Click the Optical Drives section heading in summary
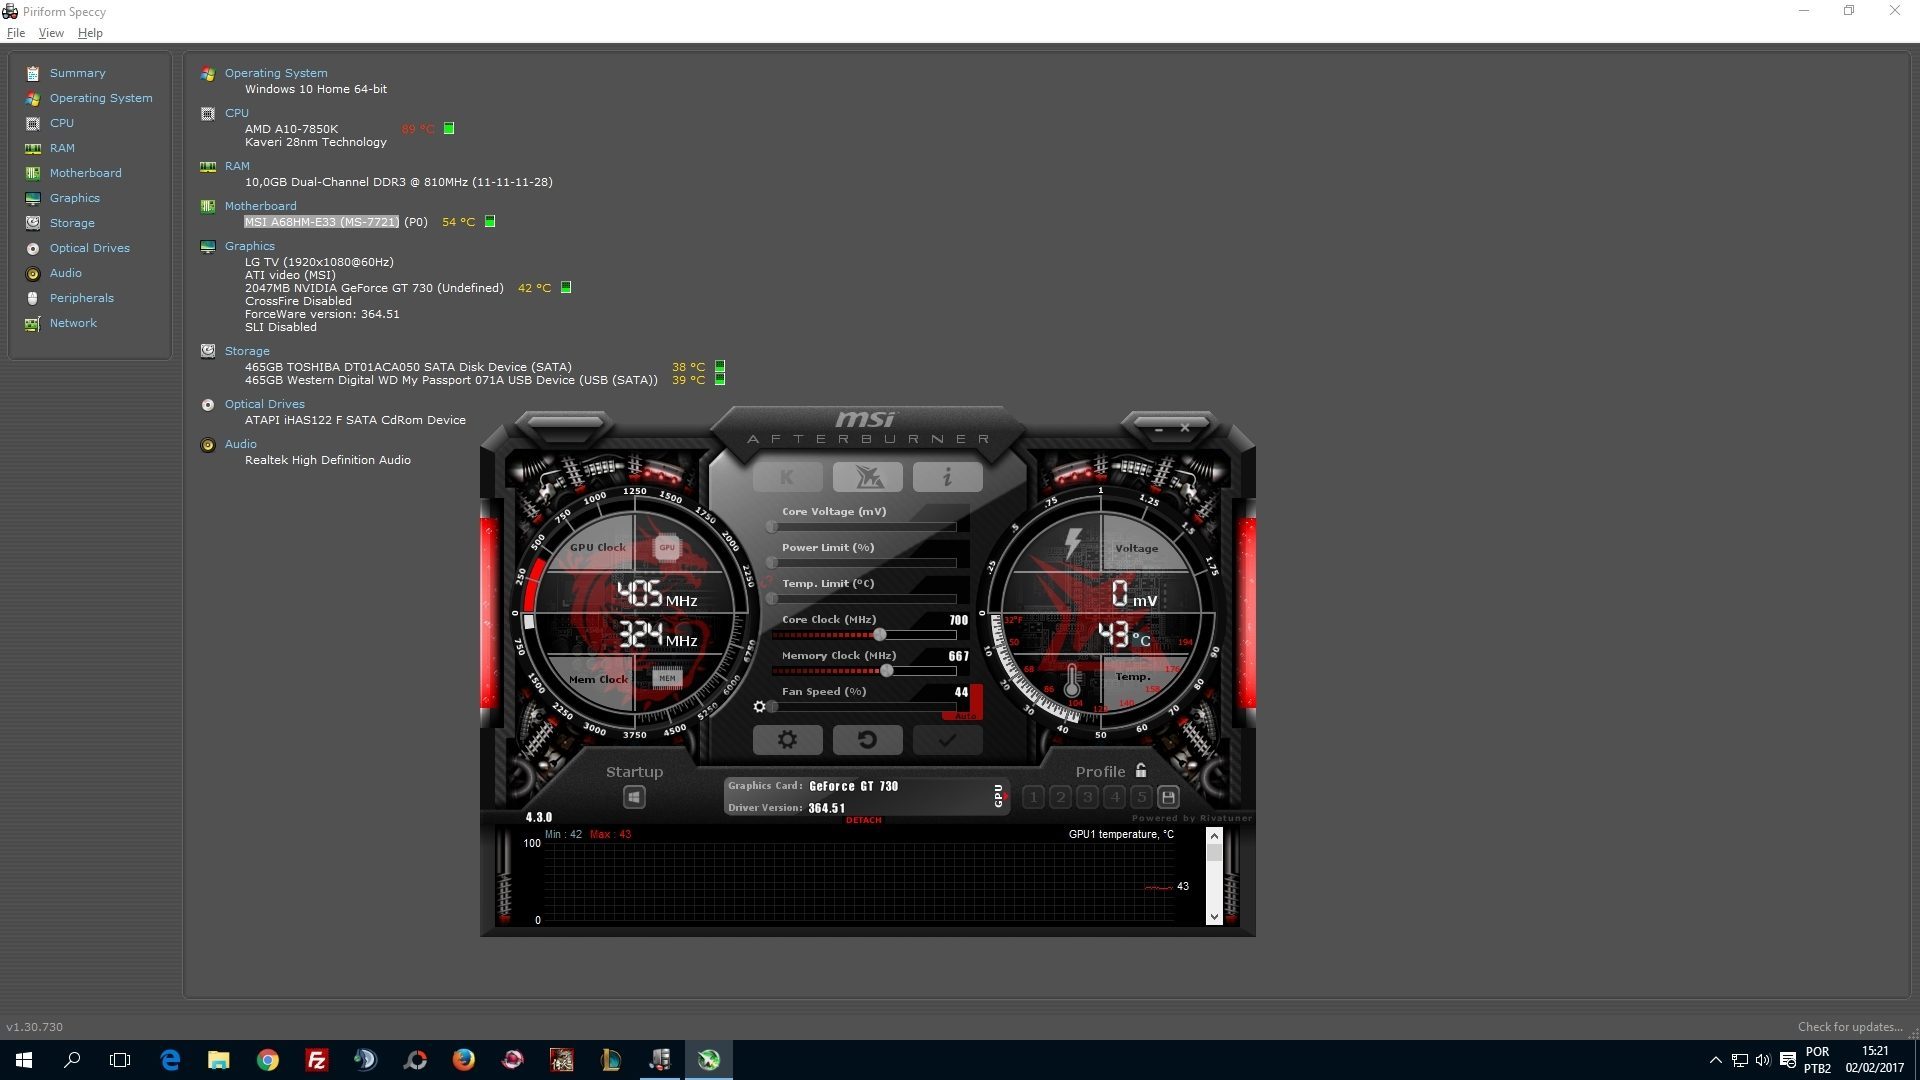Viewport: 1920px width, 1080px height. (x=264, y=404)
